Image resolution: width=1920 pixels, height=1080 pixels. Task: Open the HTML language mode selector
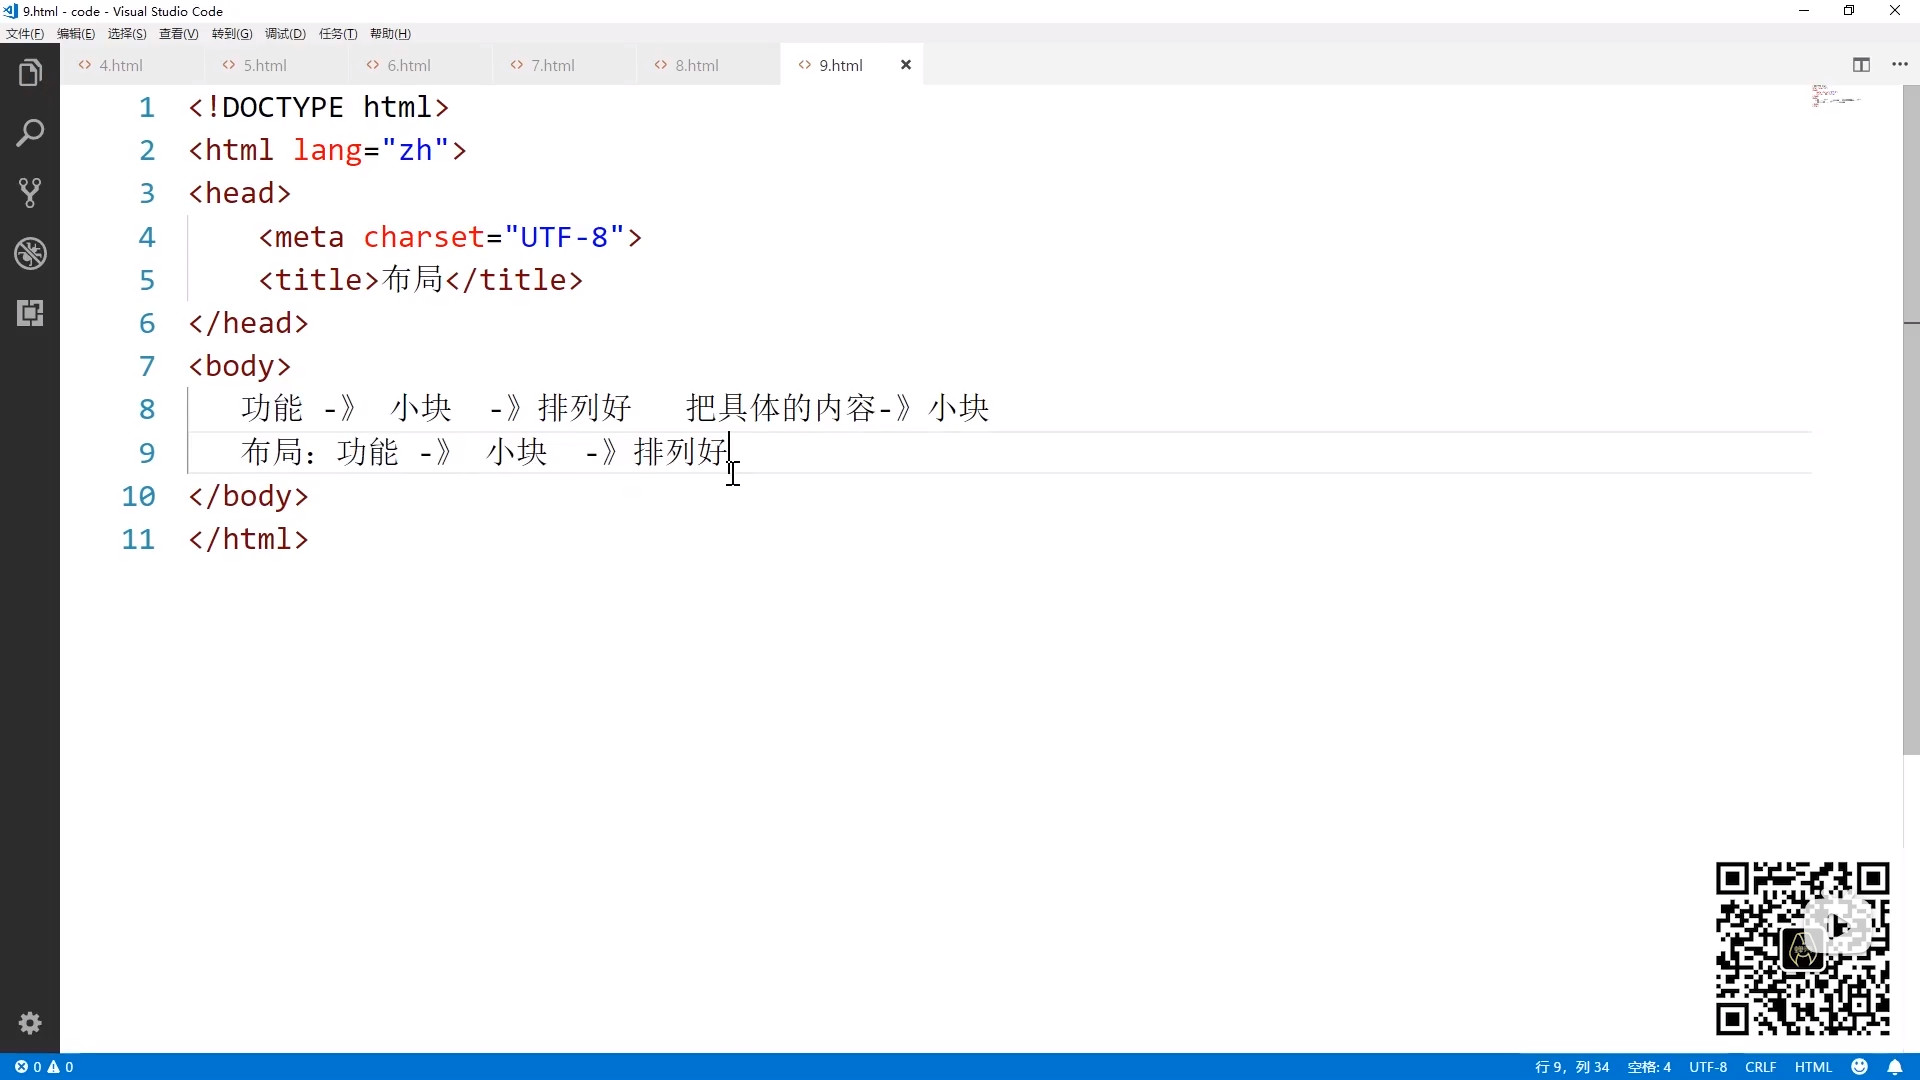(1813, 1067)
